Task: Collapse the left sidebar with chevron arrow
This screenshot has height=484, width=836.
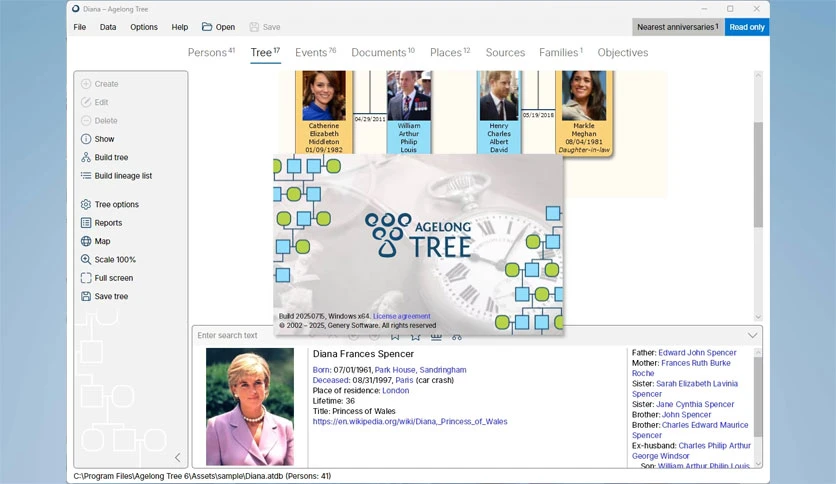Action: (x=178, y=457)
